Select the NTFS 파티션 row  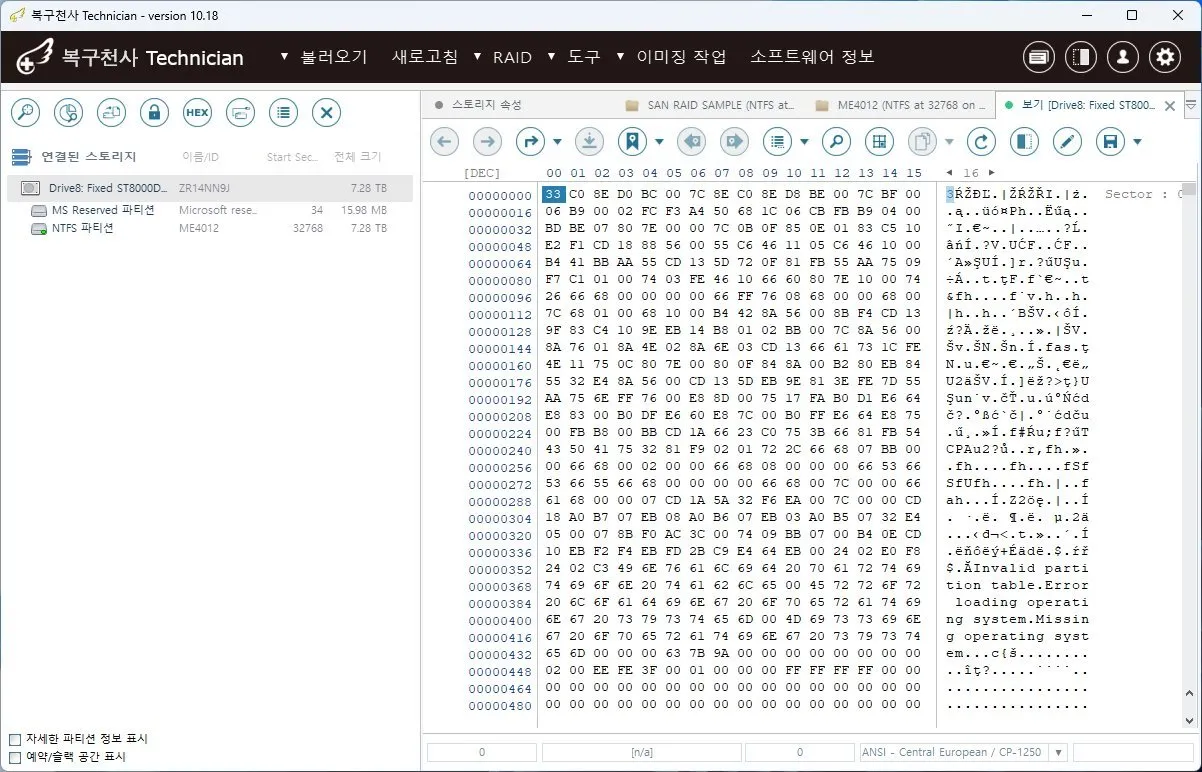(x=209, y=228)
